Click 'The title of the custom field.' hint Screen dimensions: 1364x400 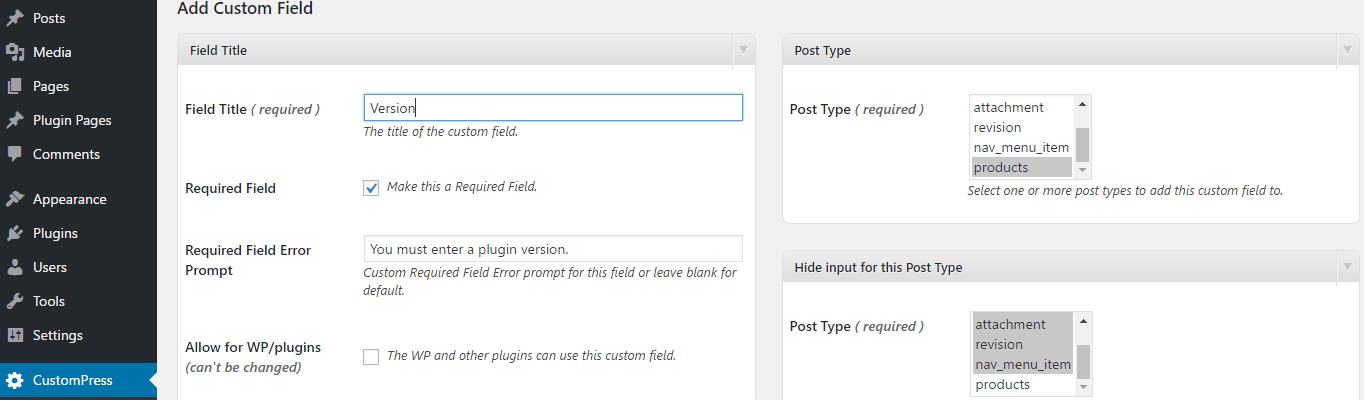[440, 132]
